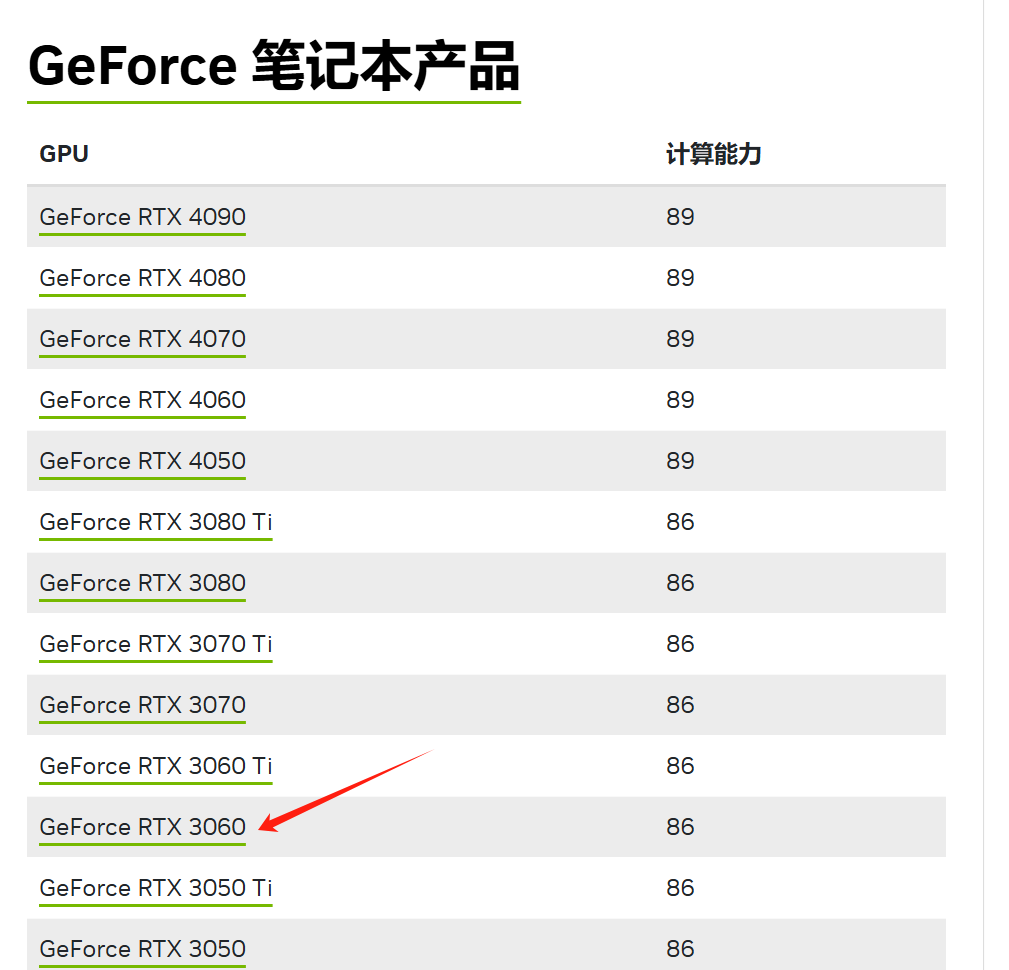Open the GeForce RTX 3070 Ti link
The image size is (1009, 970).
(x=156, y=644)
